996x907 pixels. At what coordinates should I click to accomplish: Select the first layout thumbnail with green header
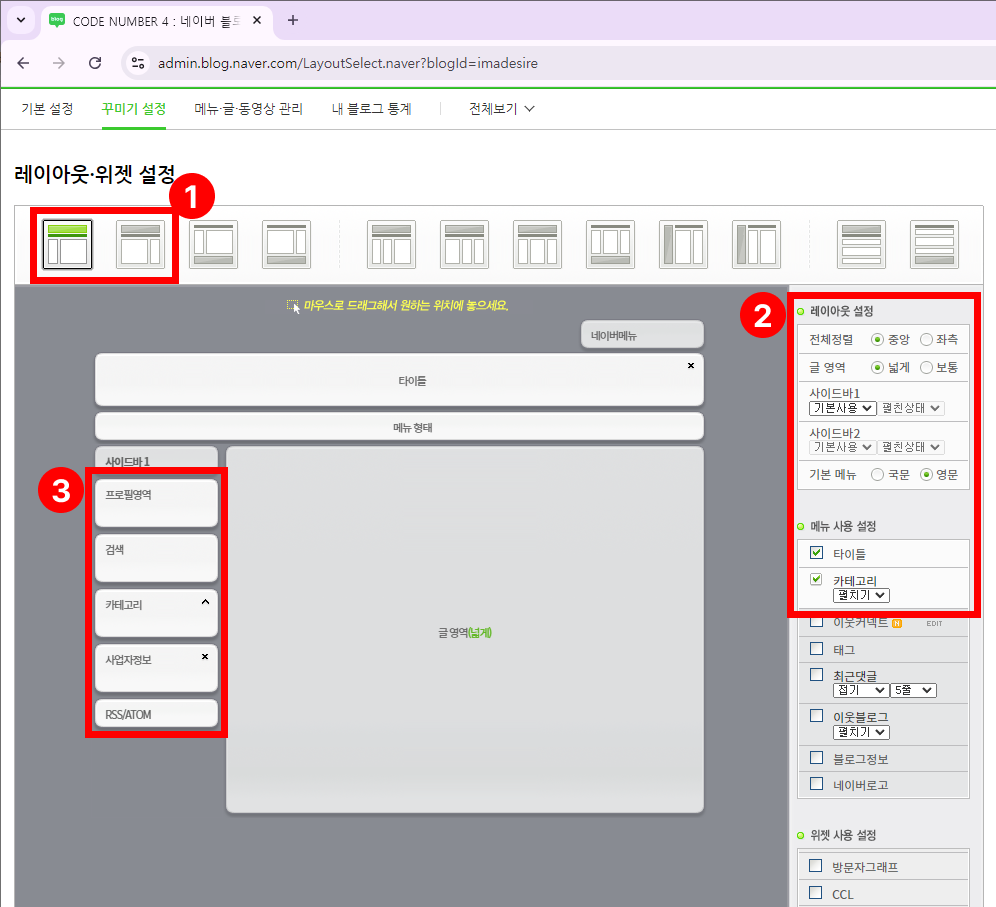[x=68, y=244]
